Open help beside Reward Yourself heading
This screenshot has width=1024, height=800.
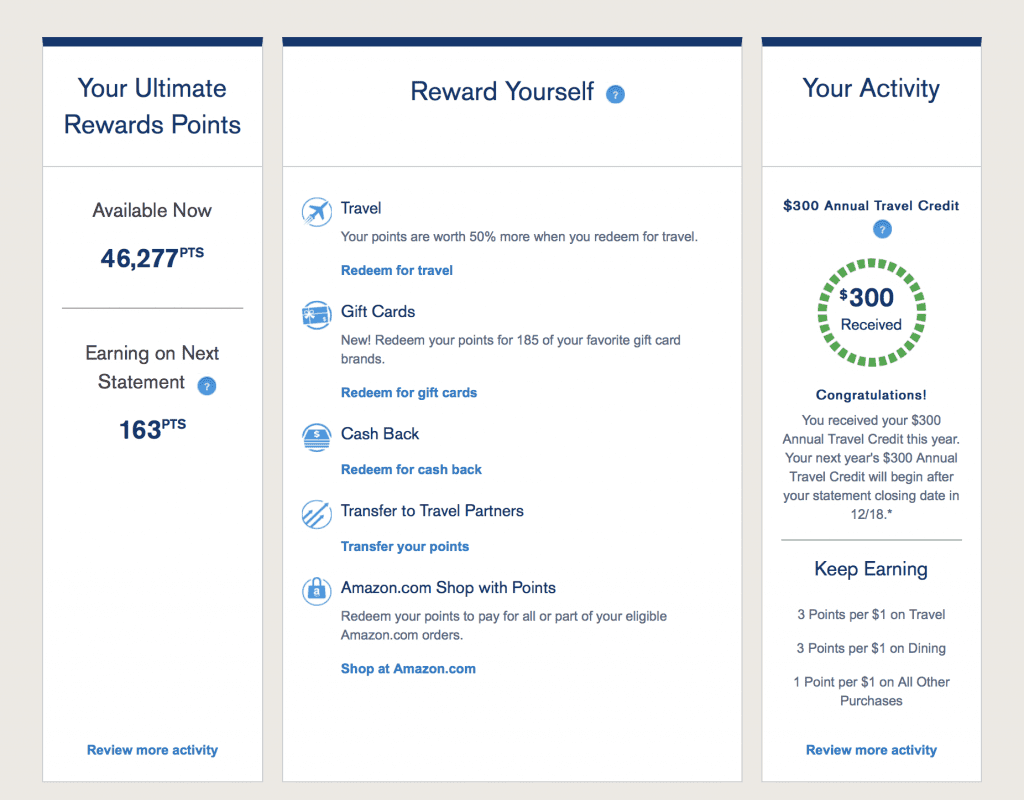616,95
